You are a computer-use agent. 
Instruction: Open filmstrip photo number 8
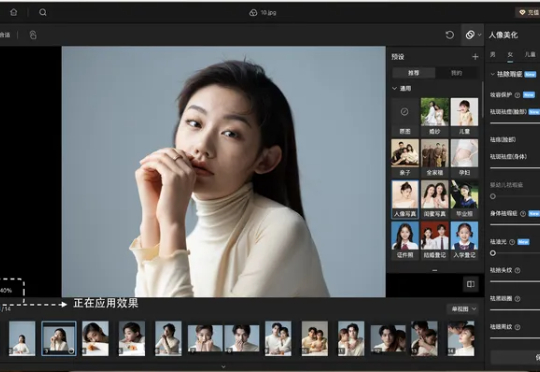tap(242, 338)
